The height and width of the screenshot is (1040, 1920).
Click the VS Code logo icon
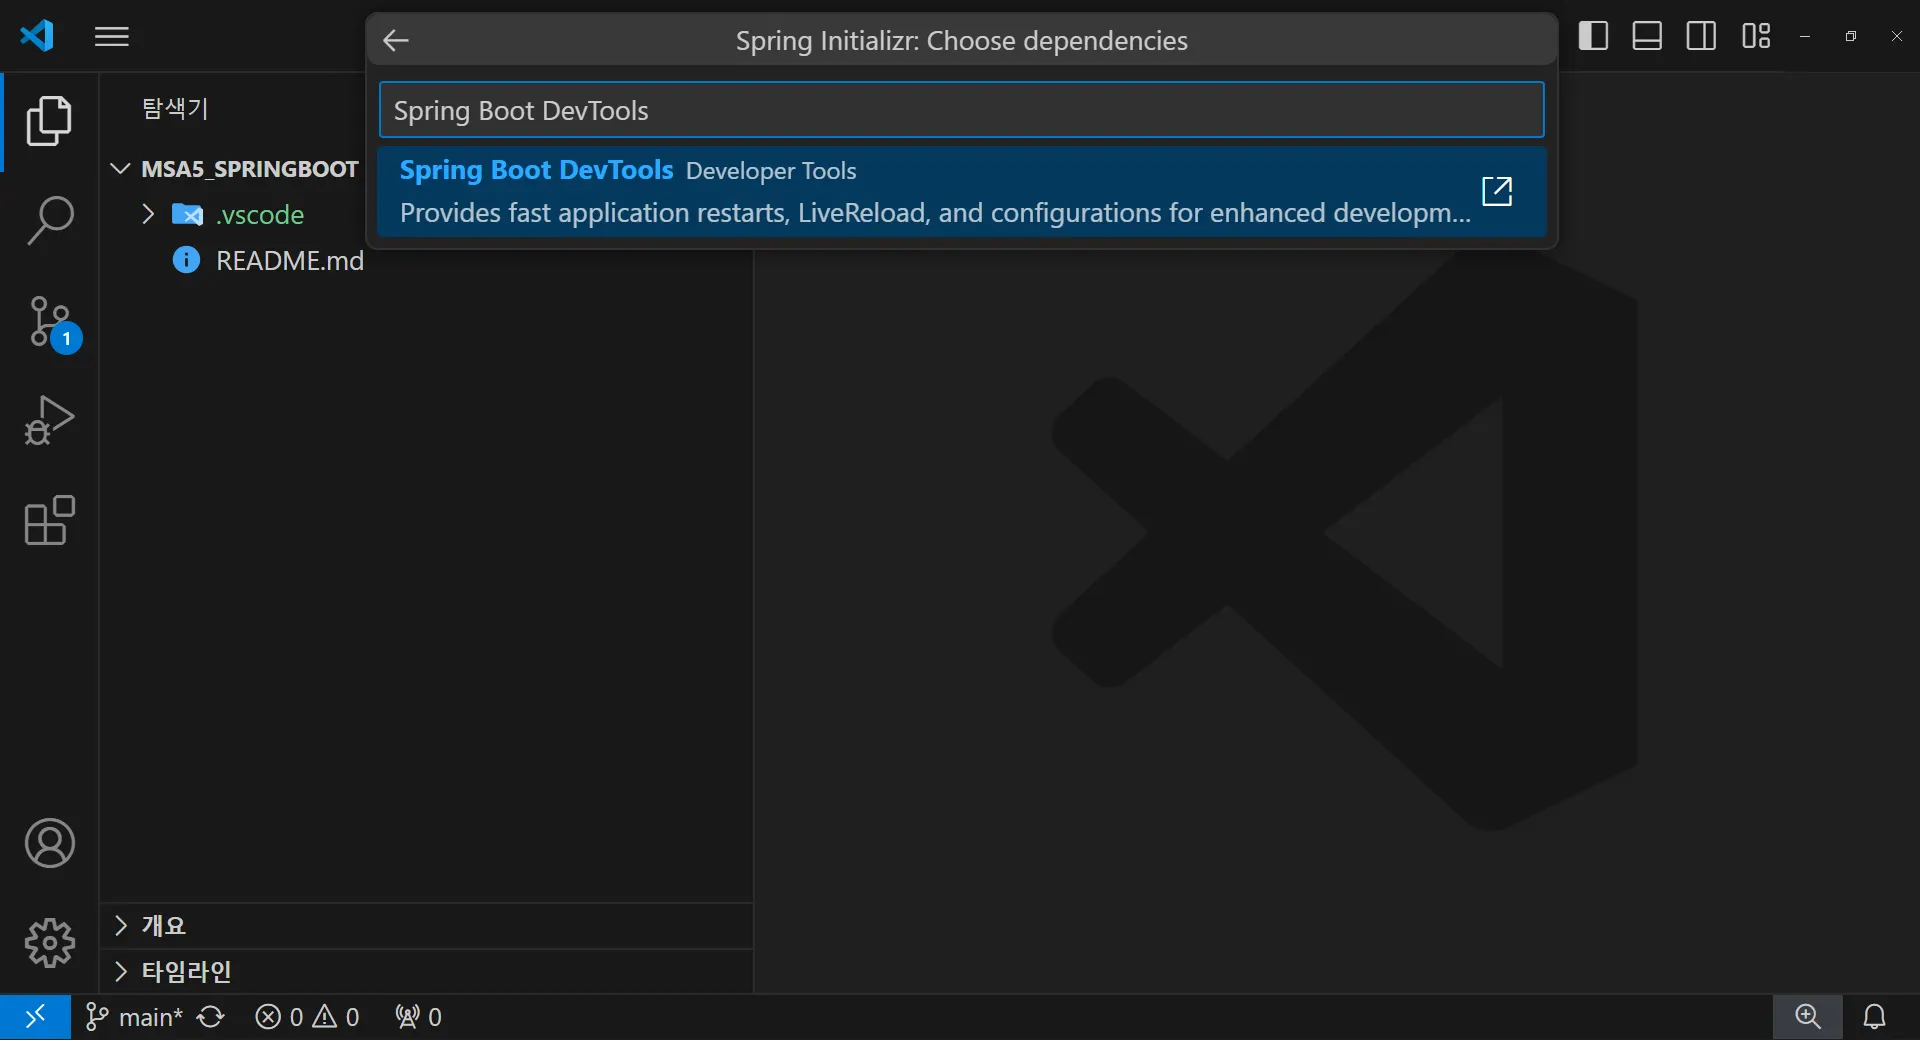[37, 36]
